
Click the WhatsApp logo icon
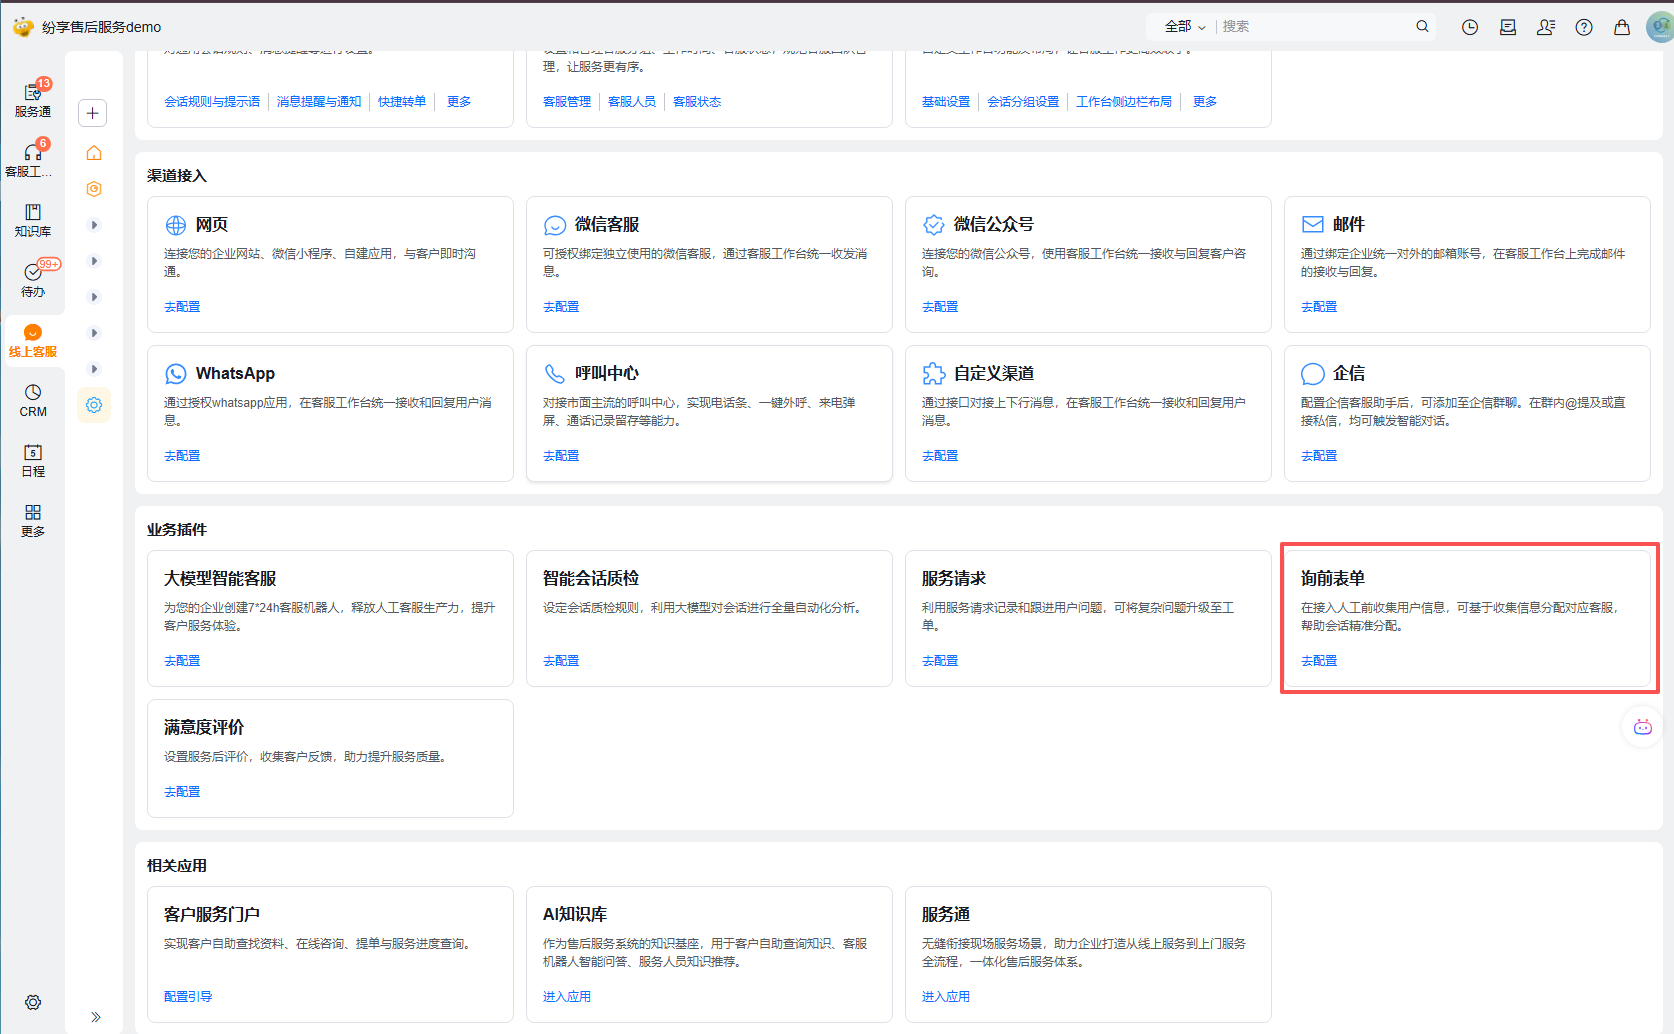pyautogui.click(x=176, y=374)
